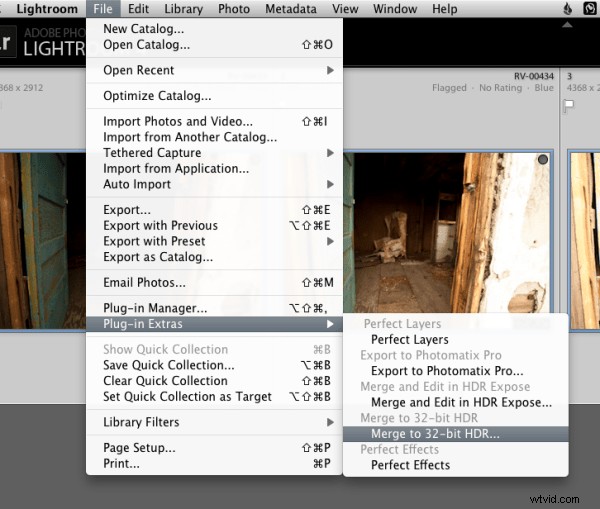The height and width of the screenshot is (509, 600).
Task: Choose New Catalog... from File menu
Action: 214,29
